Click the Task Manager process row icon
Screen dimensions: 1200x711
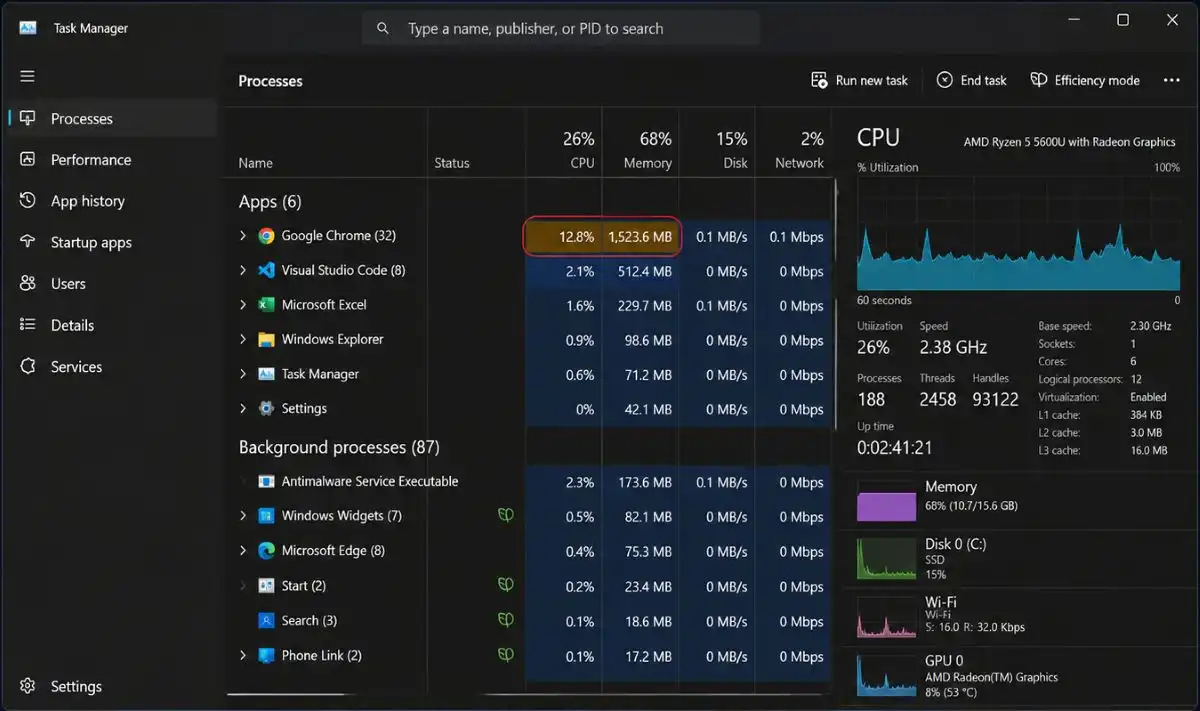(x=266, y=374)
